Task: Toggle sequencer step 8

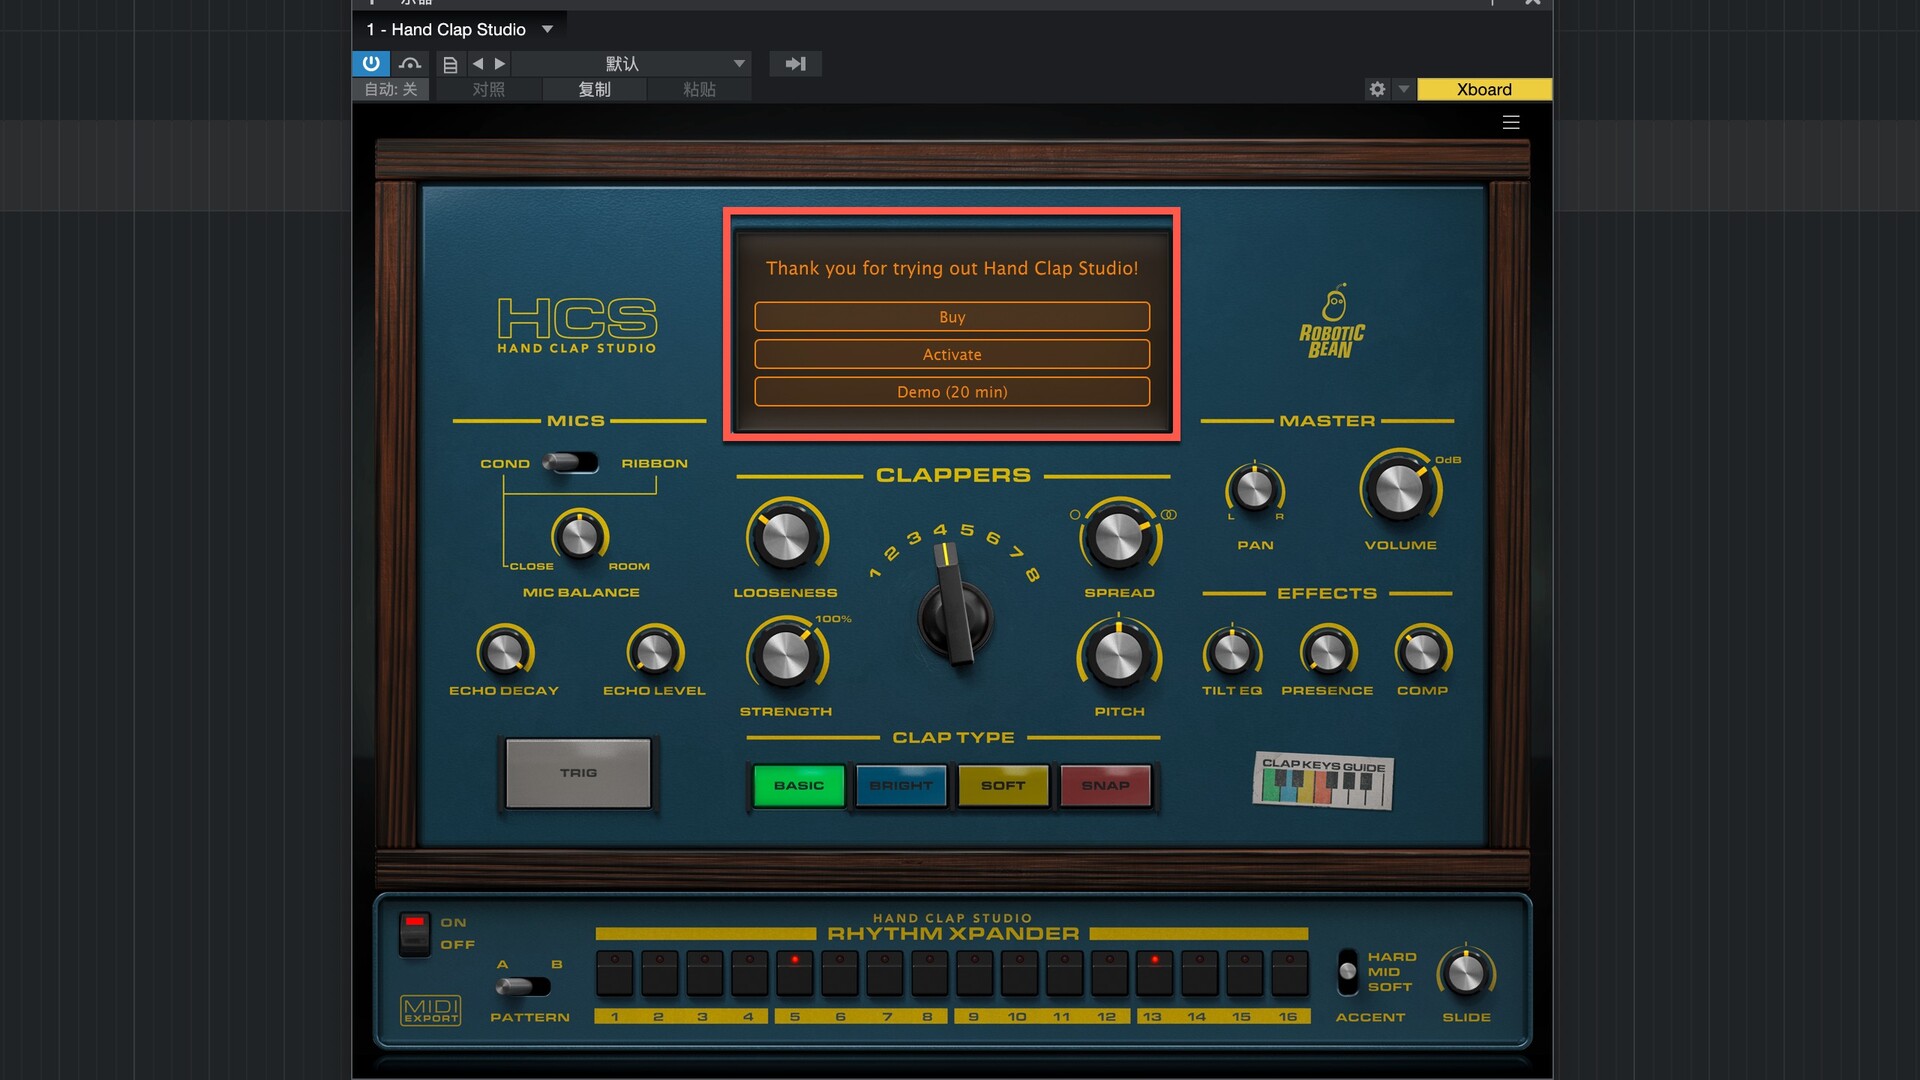Action: (930, 973)
